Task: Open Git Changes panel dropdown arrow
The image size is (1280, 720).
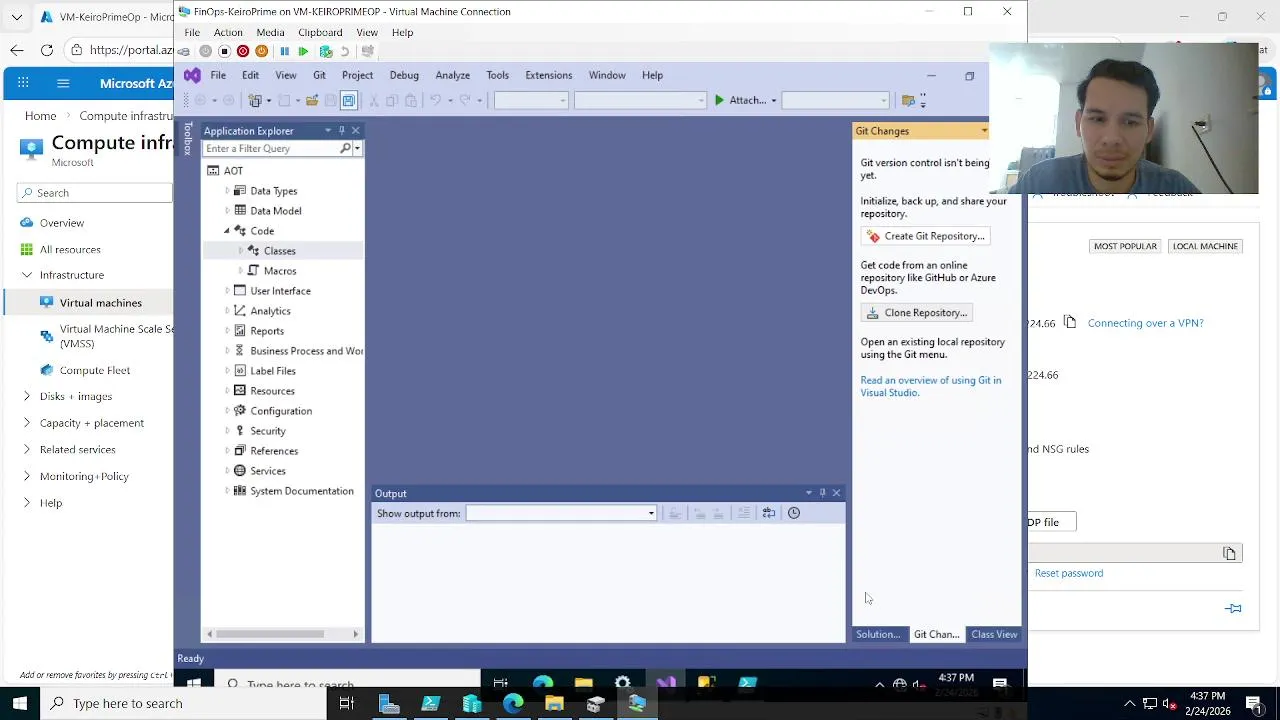Action: [x=984, y=131]
